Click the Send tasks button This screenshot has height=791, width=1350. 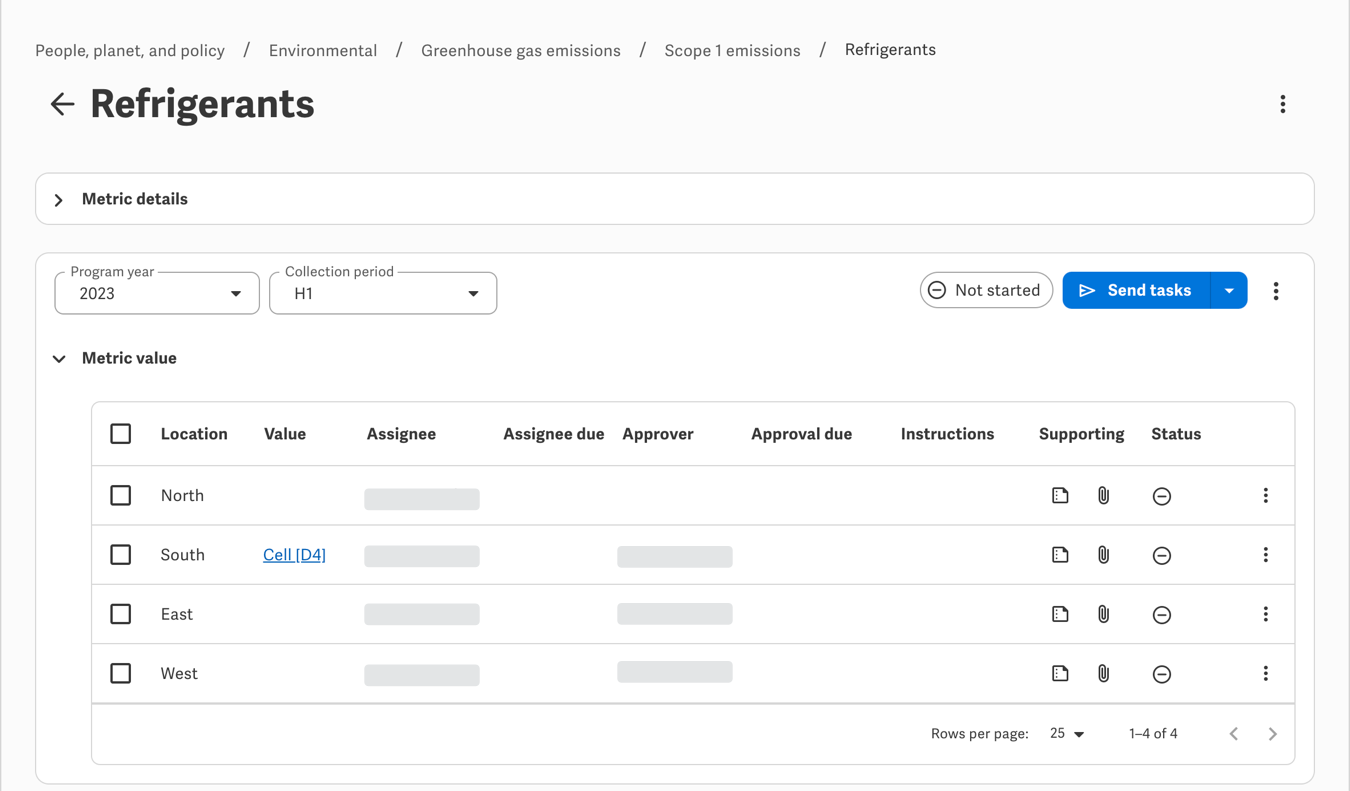tap(1136, 291)
